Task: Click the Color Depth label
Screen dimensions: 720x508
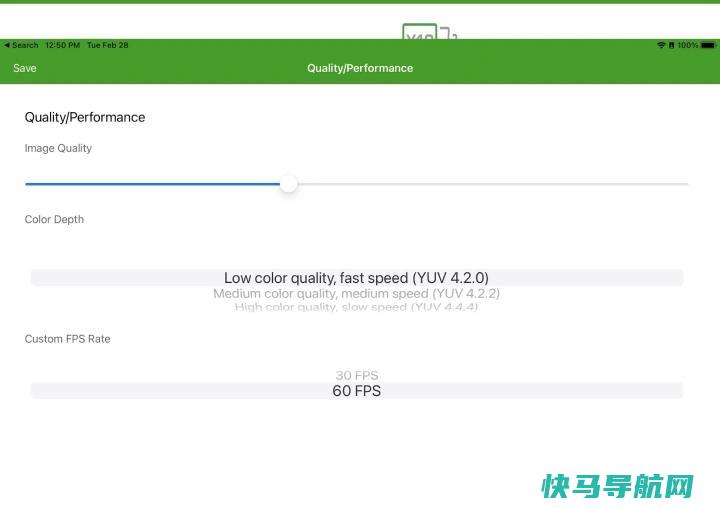Action: [54, 220]
